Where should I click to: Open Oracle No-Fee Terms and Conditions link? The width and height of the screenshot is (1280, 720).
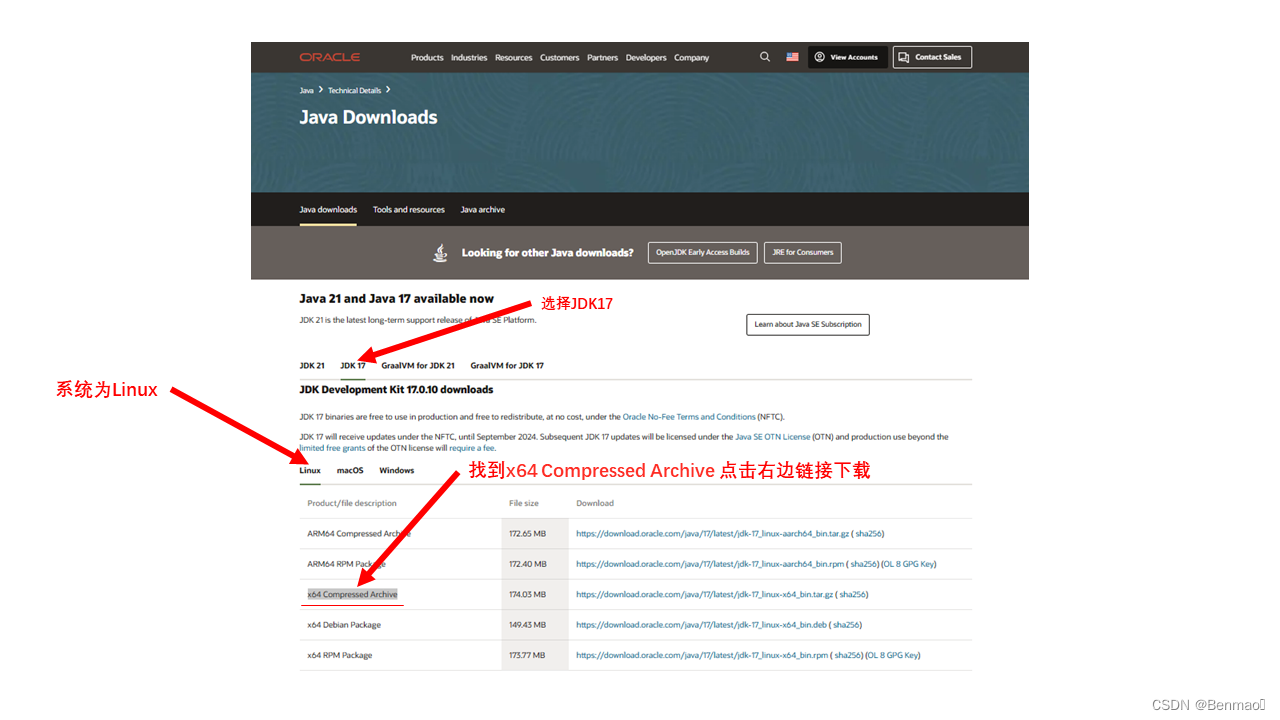coord(689,417)
